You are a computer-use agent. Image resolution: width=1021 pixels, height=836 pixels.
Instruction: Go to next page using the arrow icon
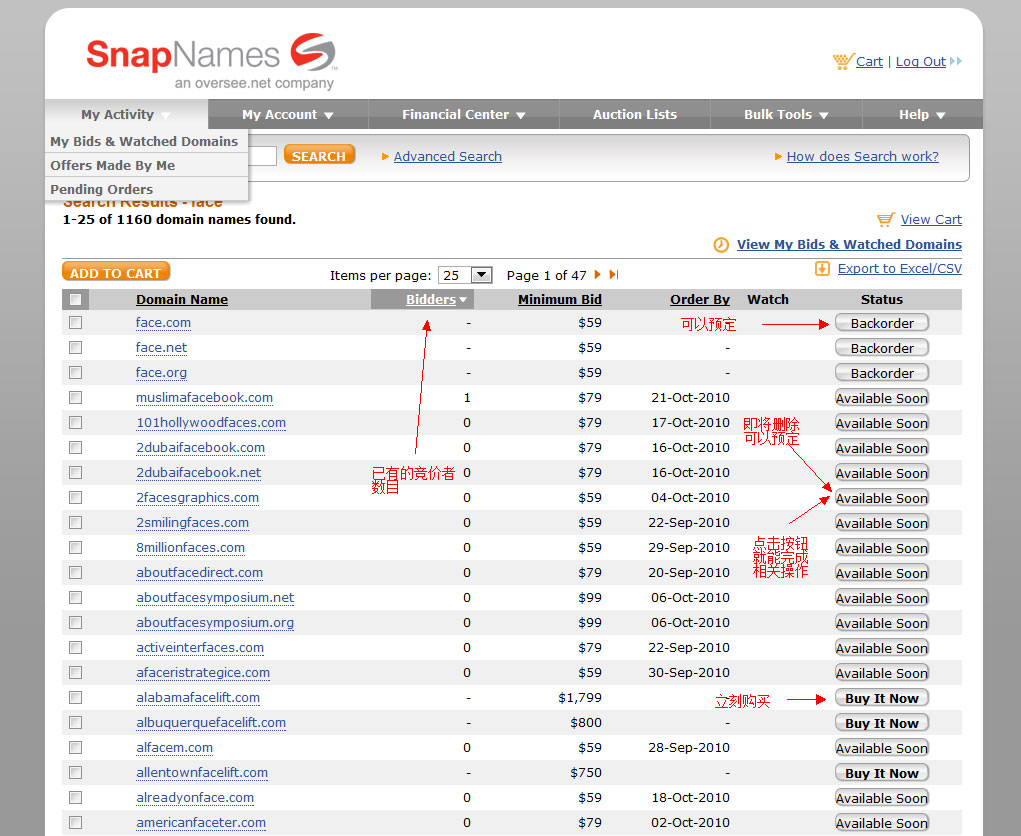point(597,275)
